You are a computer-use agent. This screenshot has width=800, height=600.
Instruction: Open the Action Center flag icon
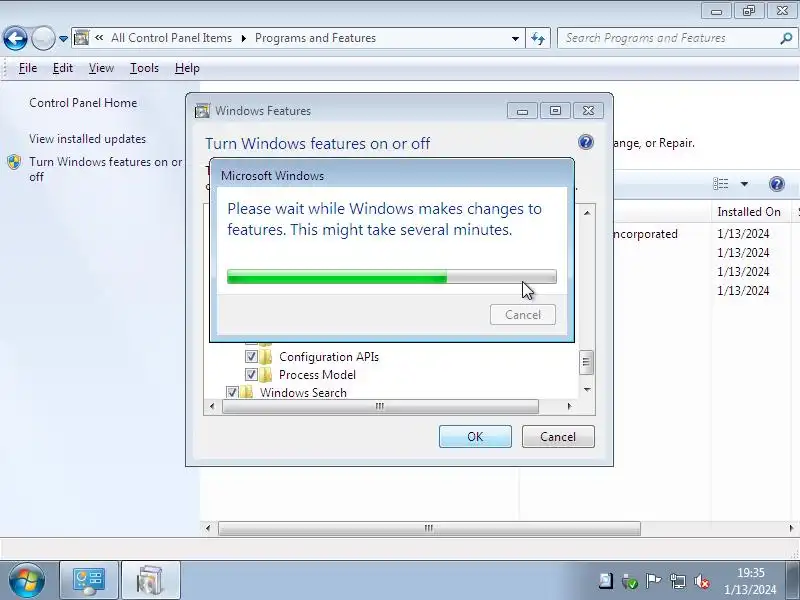pos(654,581)
